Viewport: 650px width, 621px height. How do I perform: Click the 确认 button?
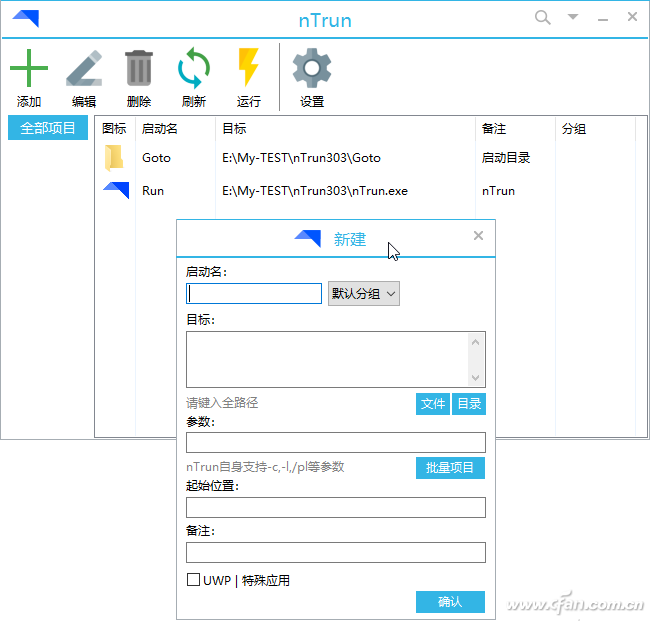tap(450, 602)
